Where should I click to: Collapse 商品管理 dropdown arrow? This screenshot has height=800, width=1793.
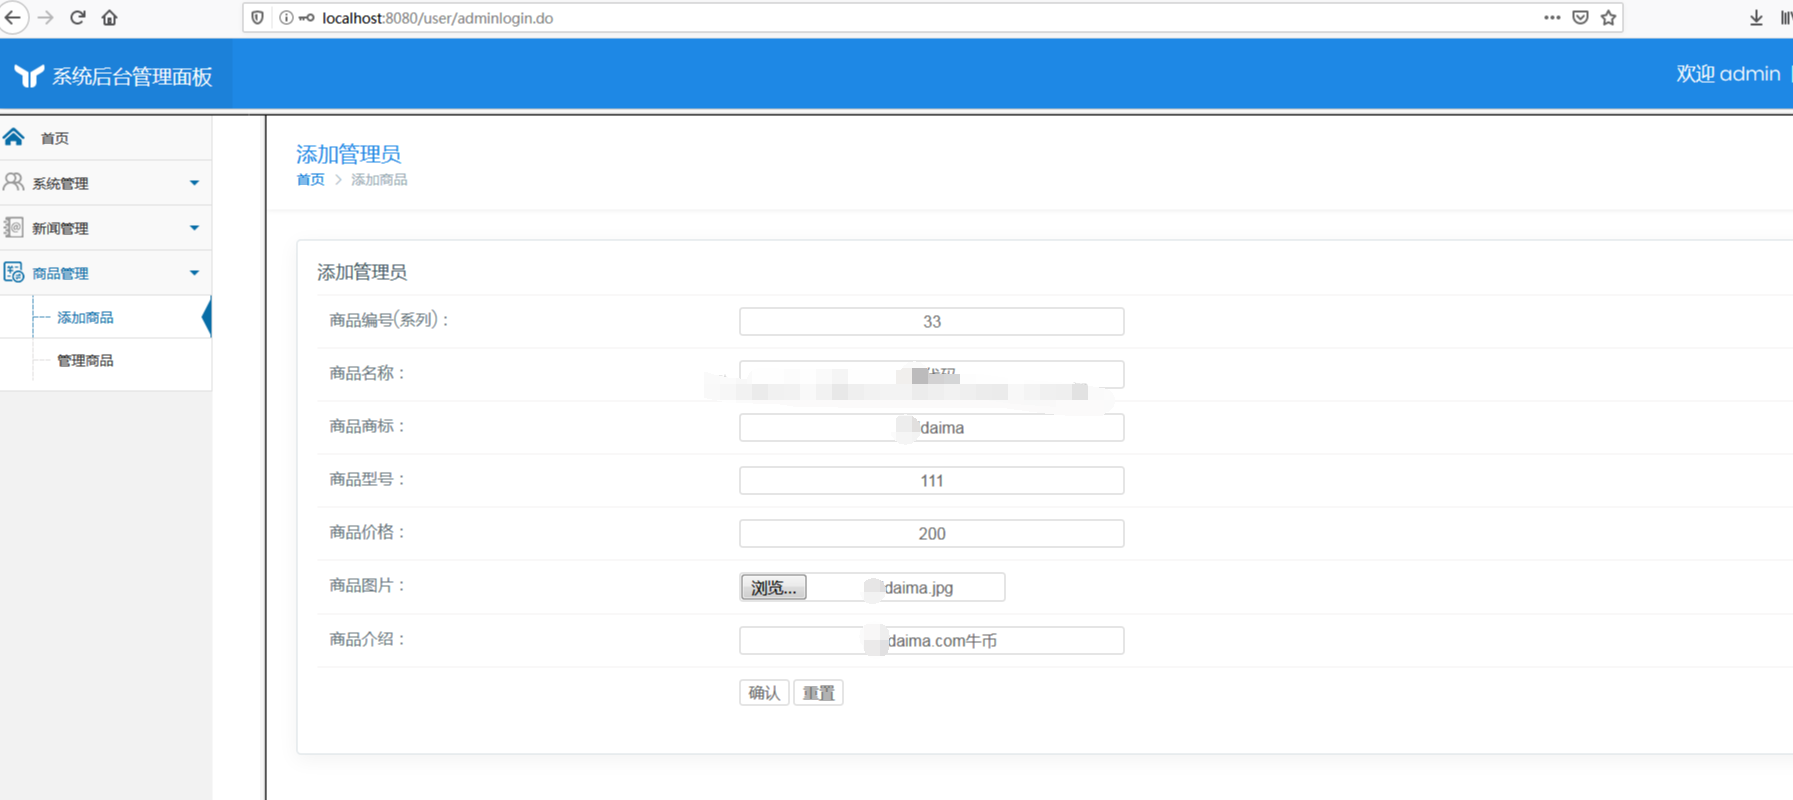pos(194,273)
